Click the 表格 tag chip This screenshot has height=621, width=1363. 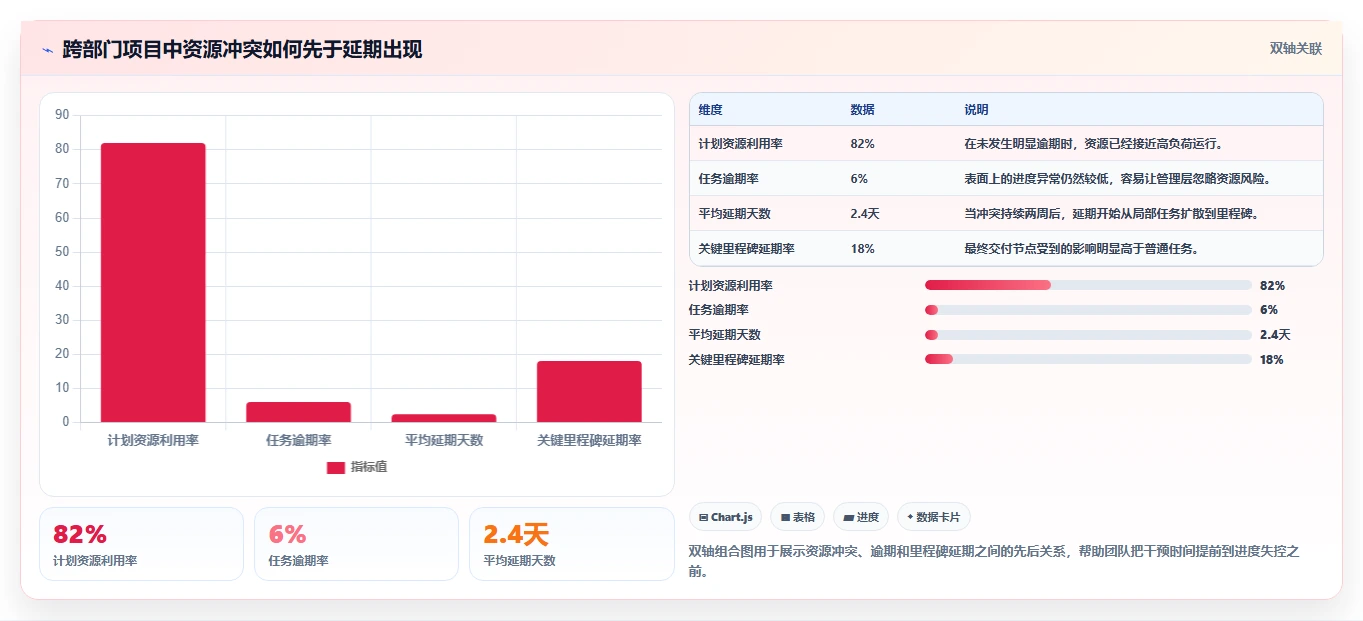pyautogui.click(x=797, y=517)
